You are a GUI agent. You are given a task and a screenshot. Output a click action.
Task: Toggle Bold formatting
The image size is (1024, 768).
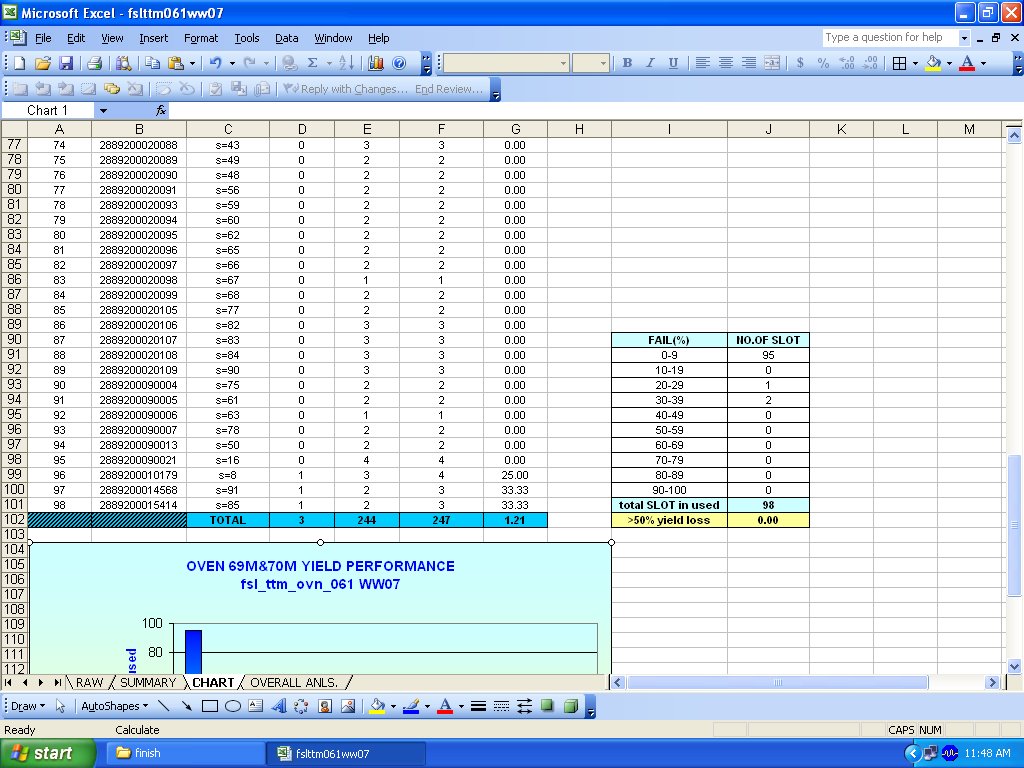click(x=627, y=63)
